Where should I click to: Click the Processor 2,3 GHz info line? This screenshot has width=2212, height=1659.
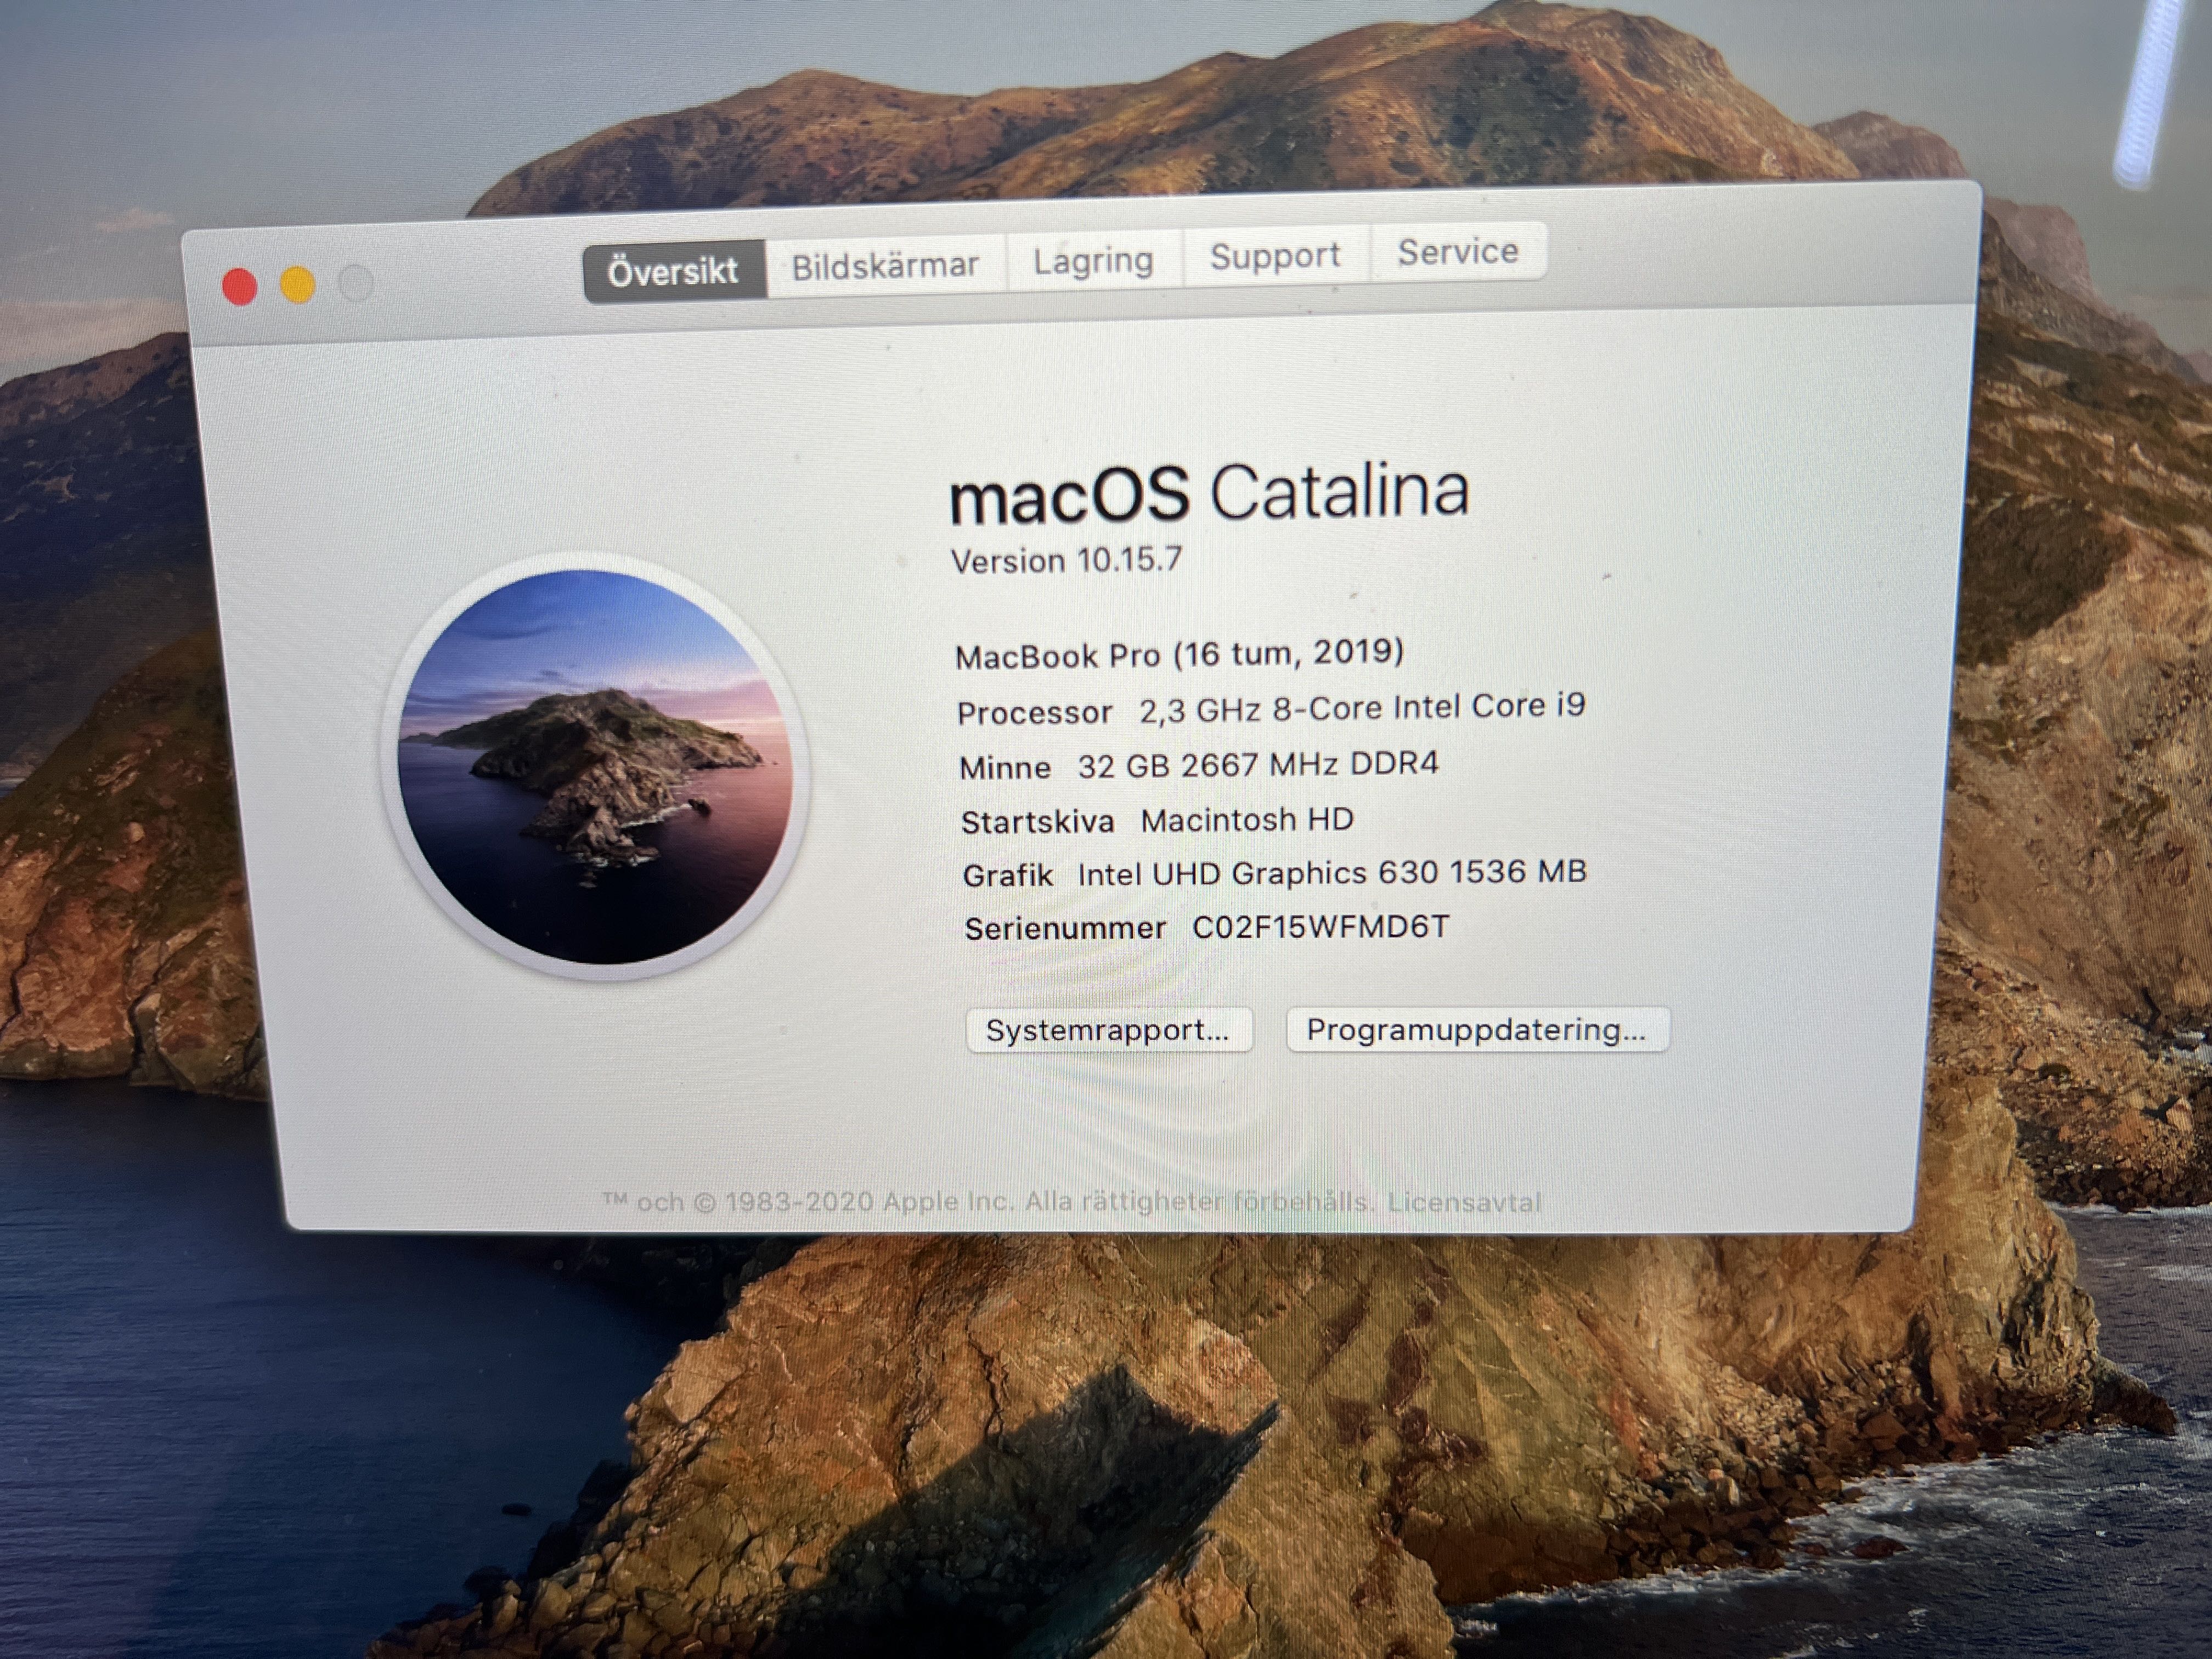click(x=1270, y=709)
